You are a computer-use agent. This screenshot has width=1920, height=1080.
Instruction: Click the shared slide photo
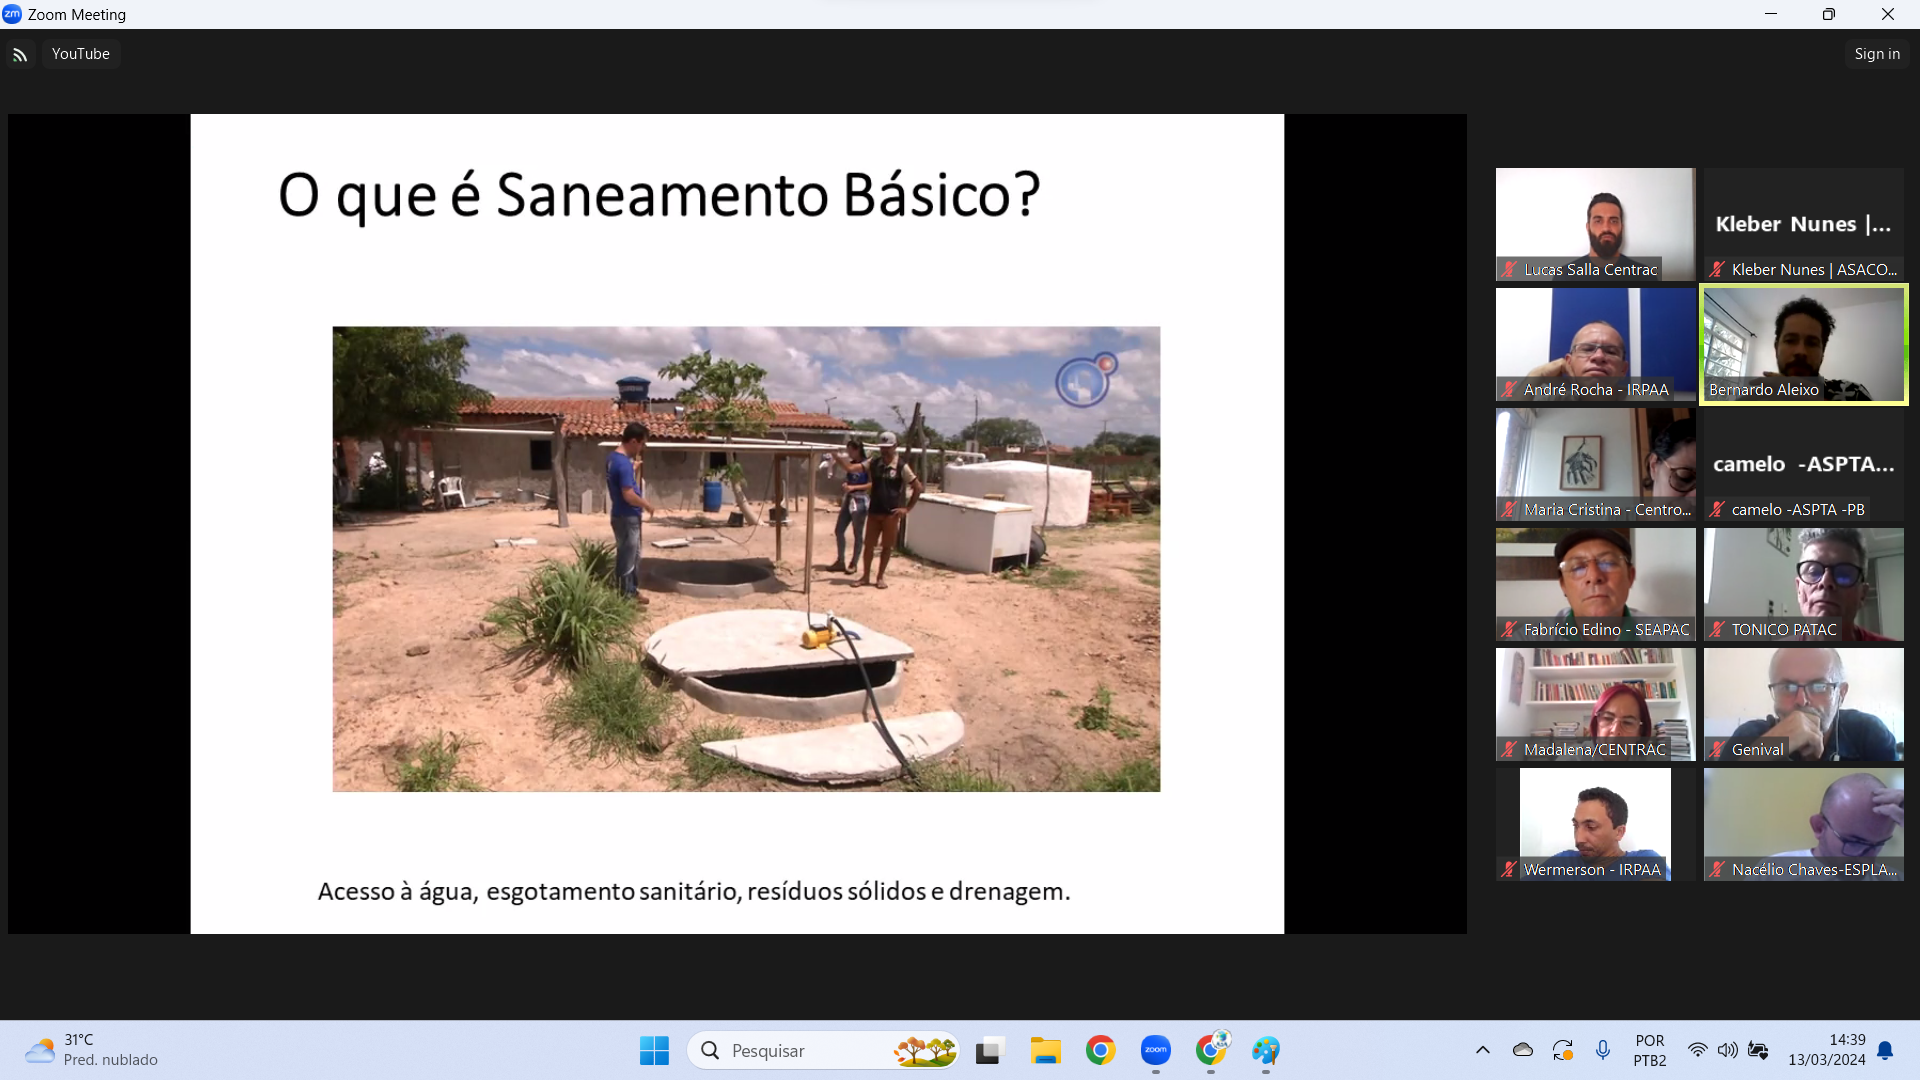746,559
